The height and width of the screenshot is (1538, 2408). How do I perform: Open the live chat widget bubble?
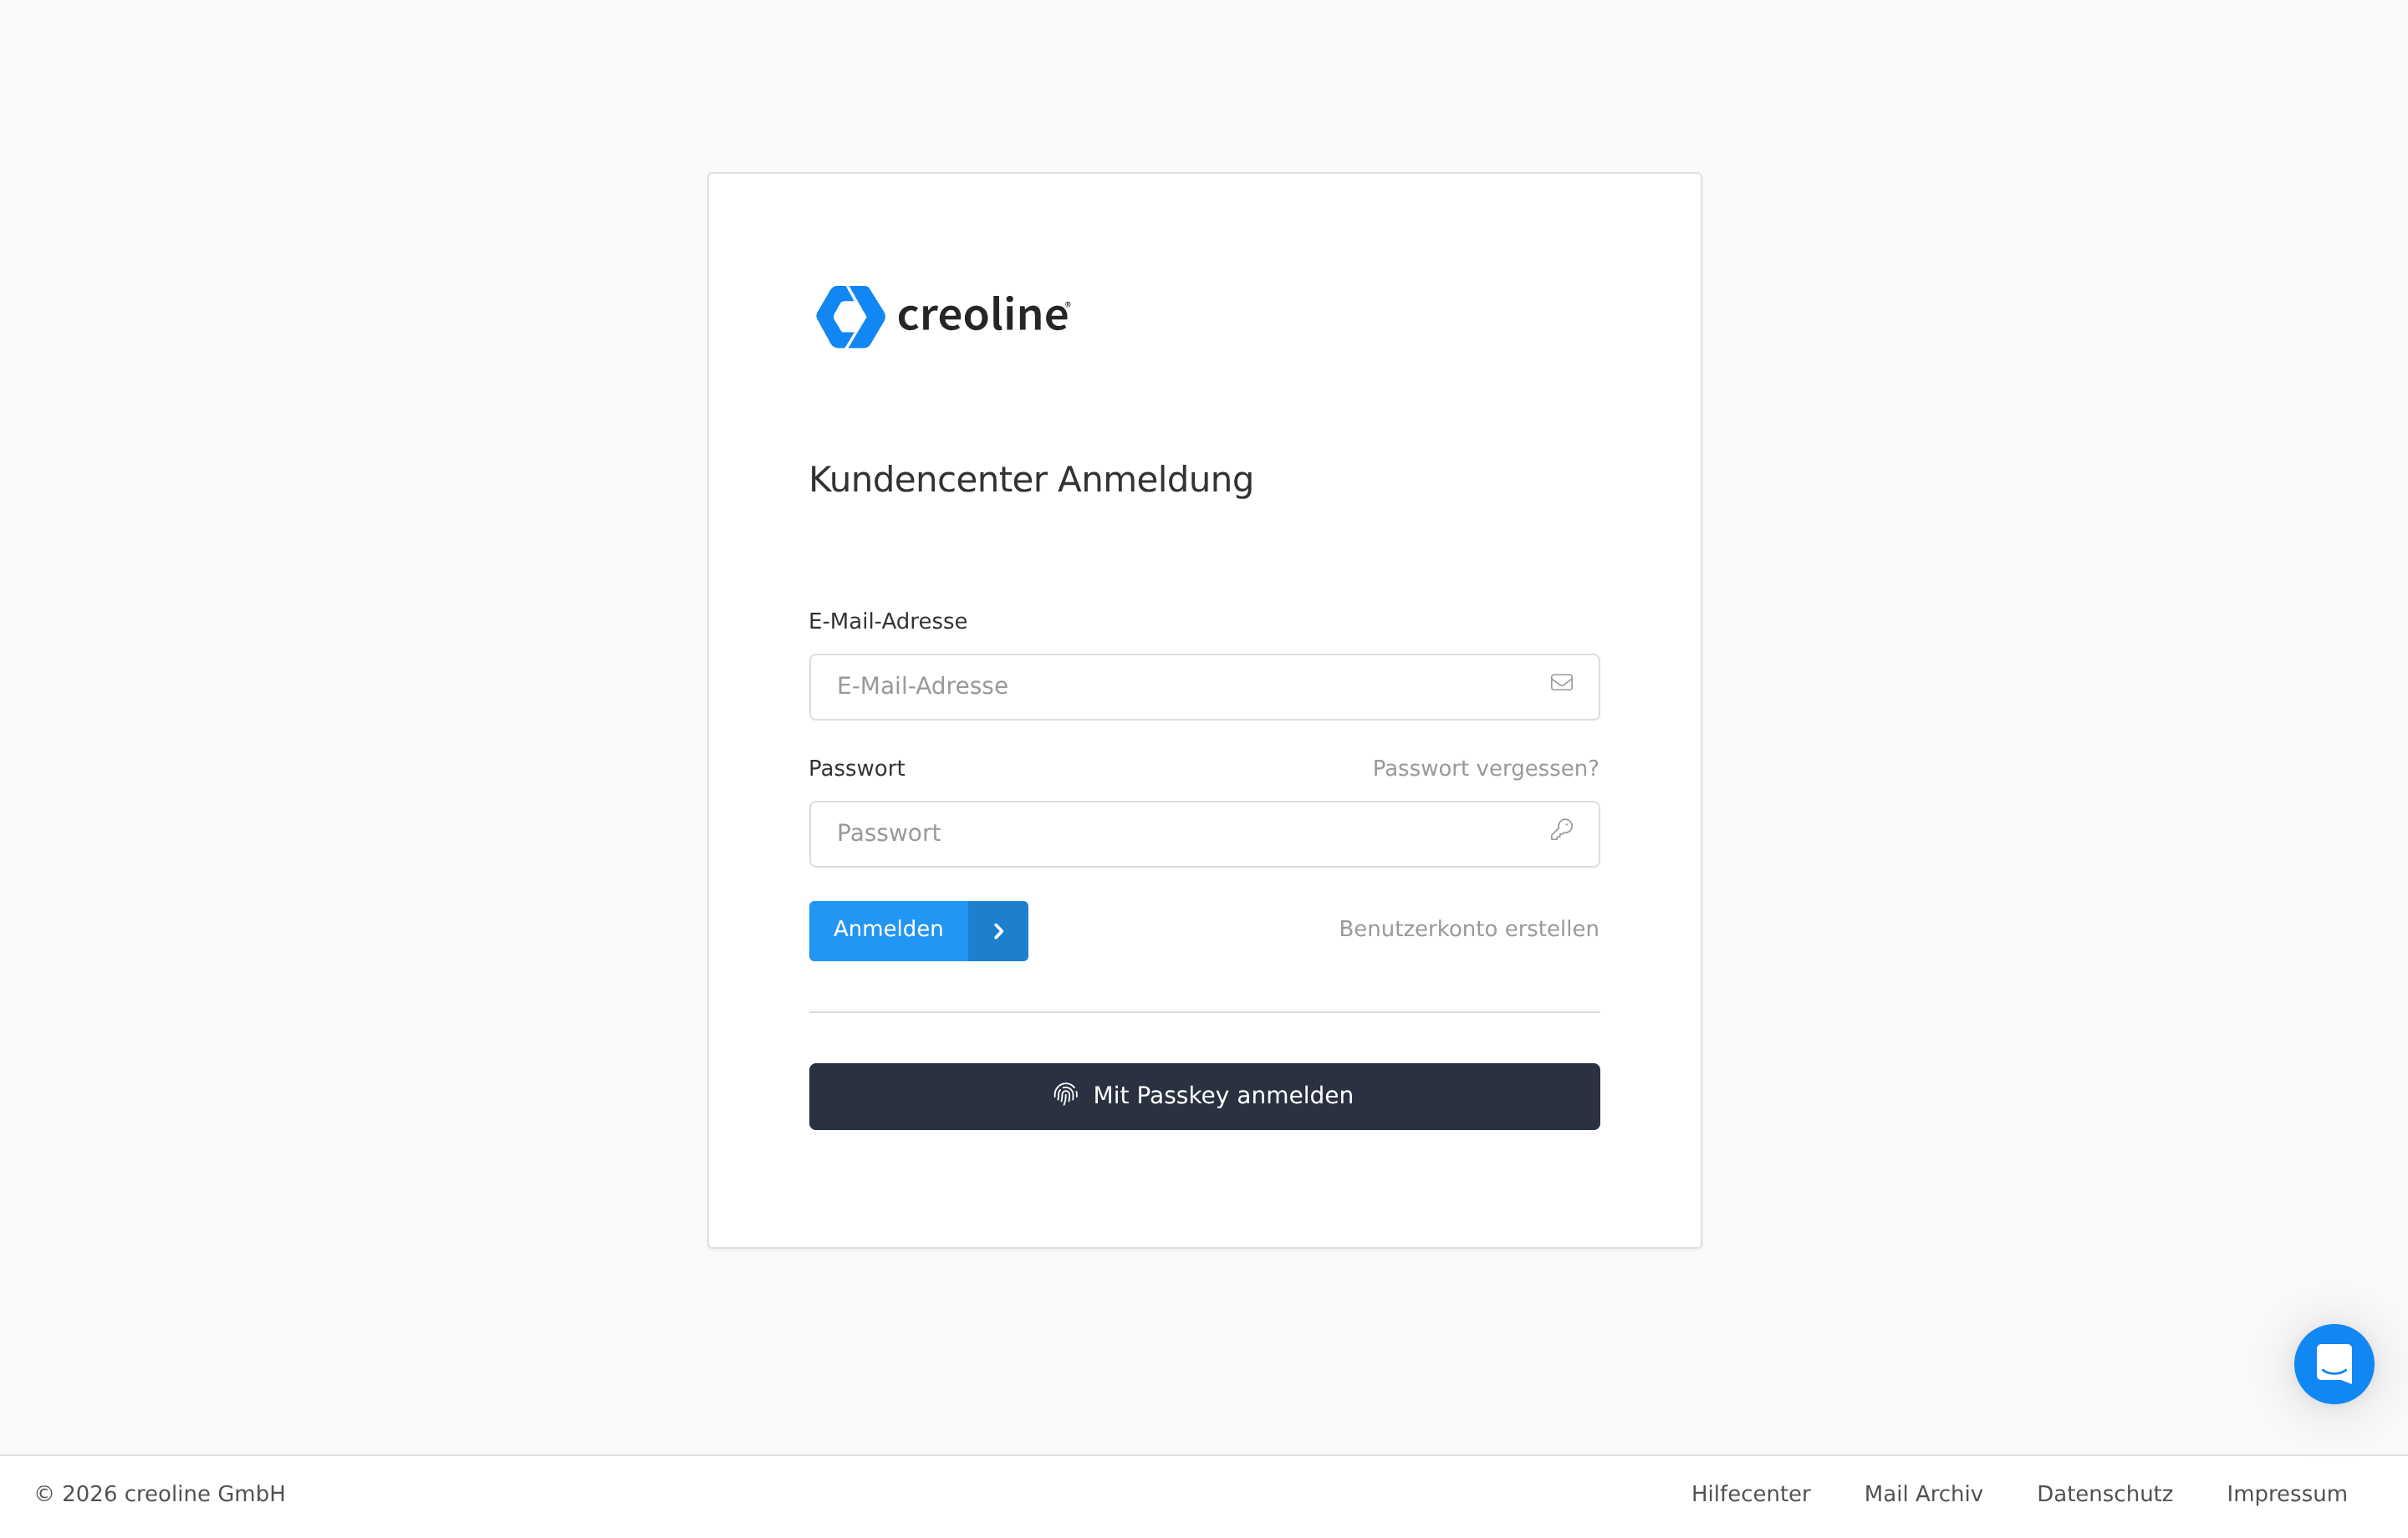[2333, 1364]
